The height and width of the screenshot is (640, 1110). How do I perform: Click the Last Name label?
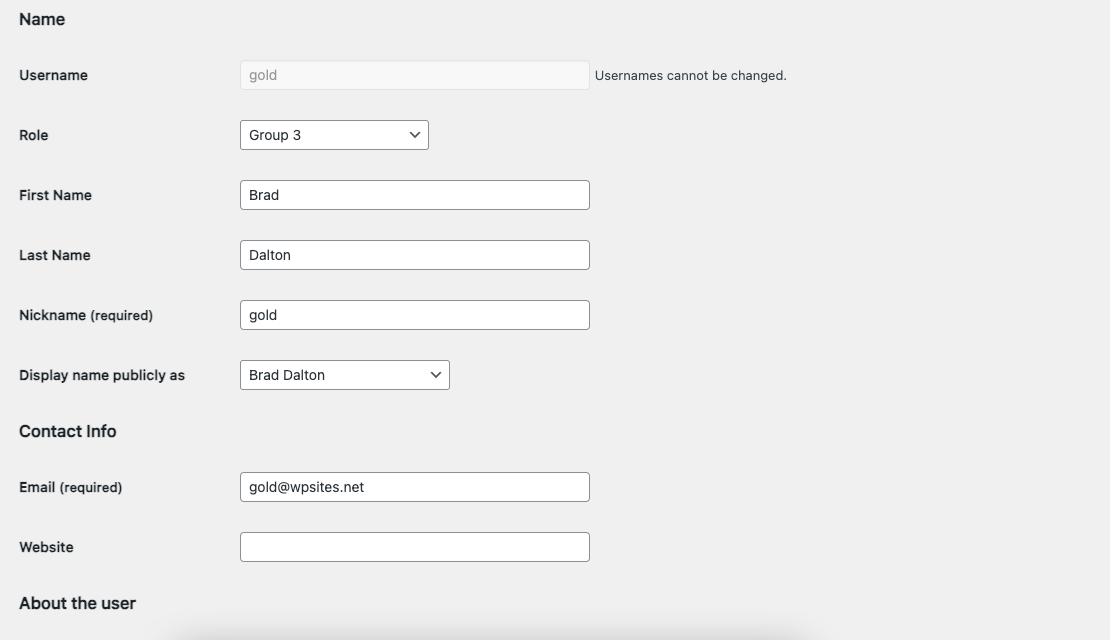(54, 255)
